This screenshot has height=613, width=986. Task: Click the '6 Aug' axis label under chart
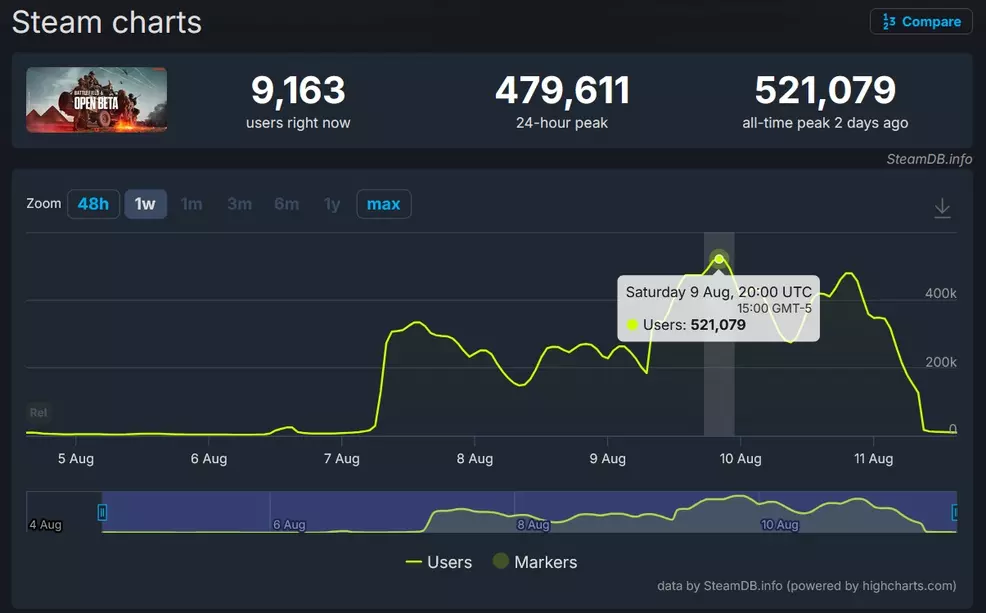pyautogui.click(x=209, y=458)
